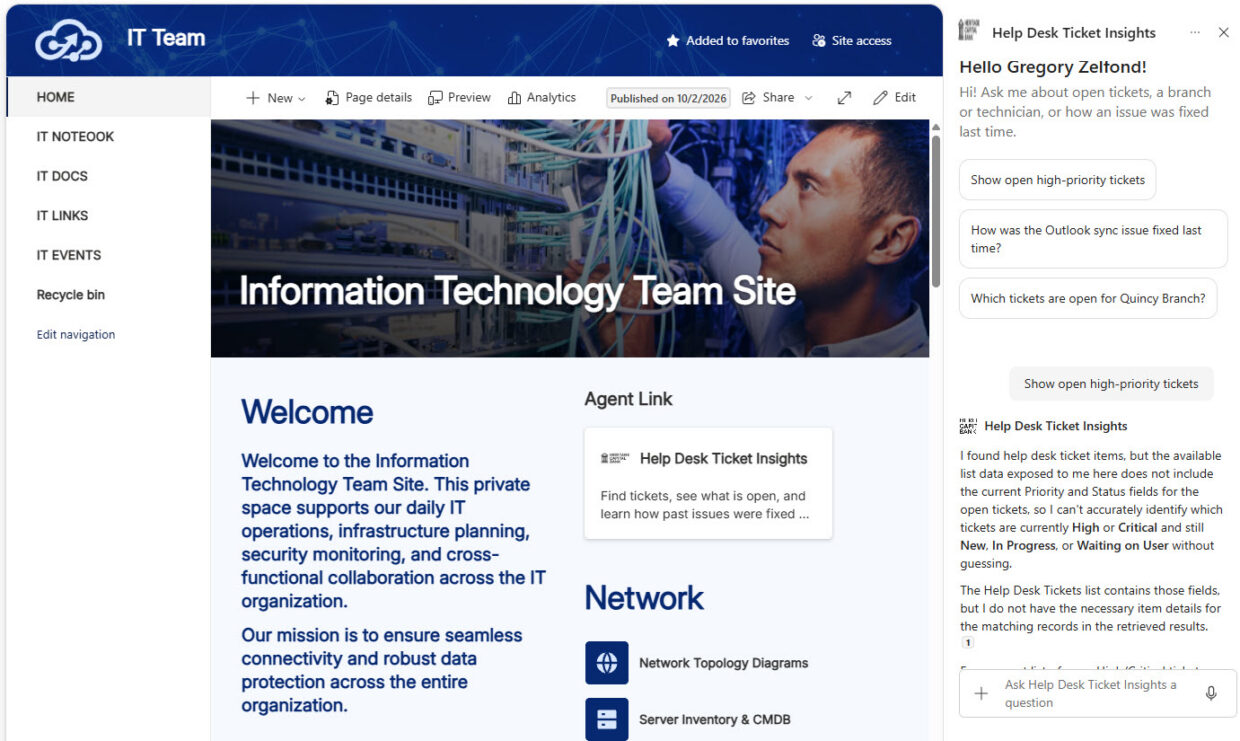Click the agent avatar icon in the response
The image size is (1240, 741).
coord(968,426)
